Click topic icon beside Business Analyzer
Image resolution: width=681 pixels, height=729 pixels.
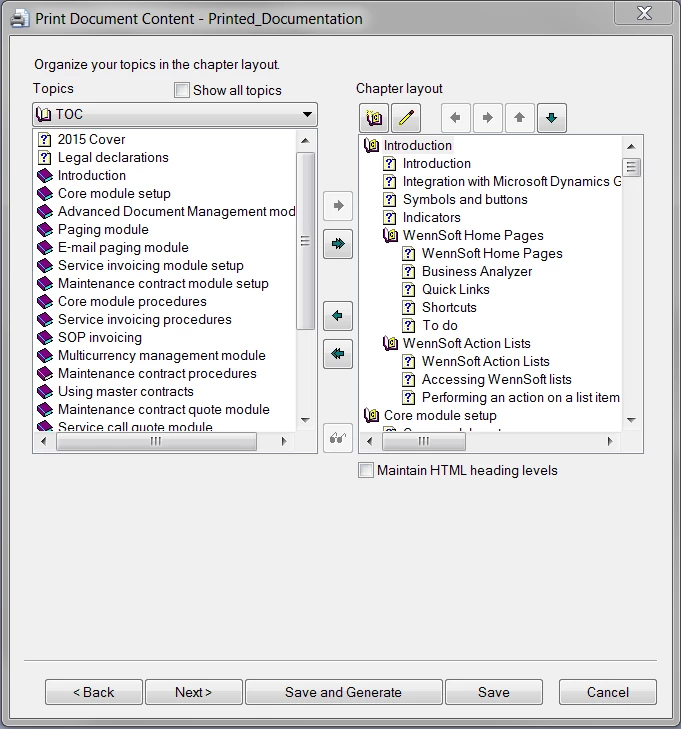[408, 272]
